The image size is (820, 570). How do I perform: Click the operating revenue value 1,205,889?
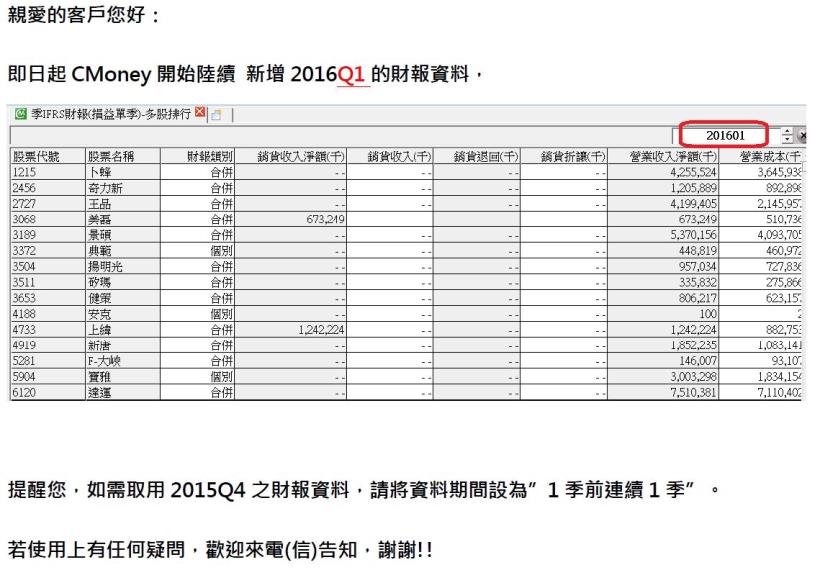coord(693,188)
